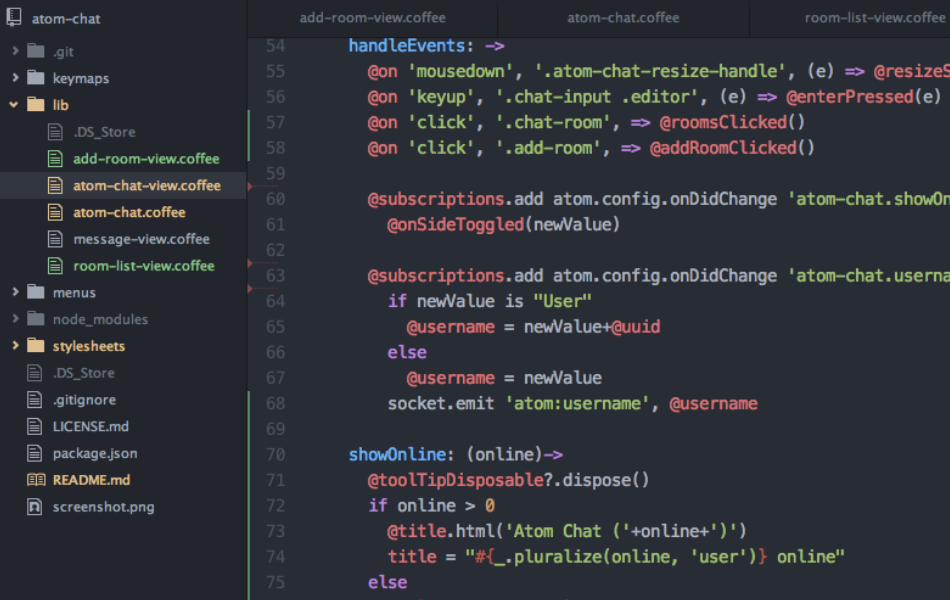Open screenshot.png in the tree

(103, 507)
